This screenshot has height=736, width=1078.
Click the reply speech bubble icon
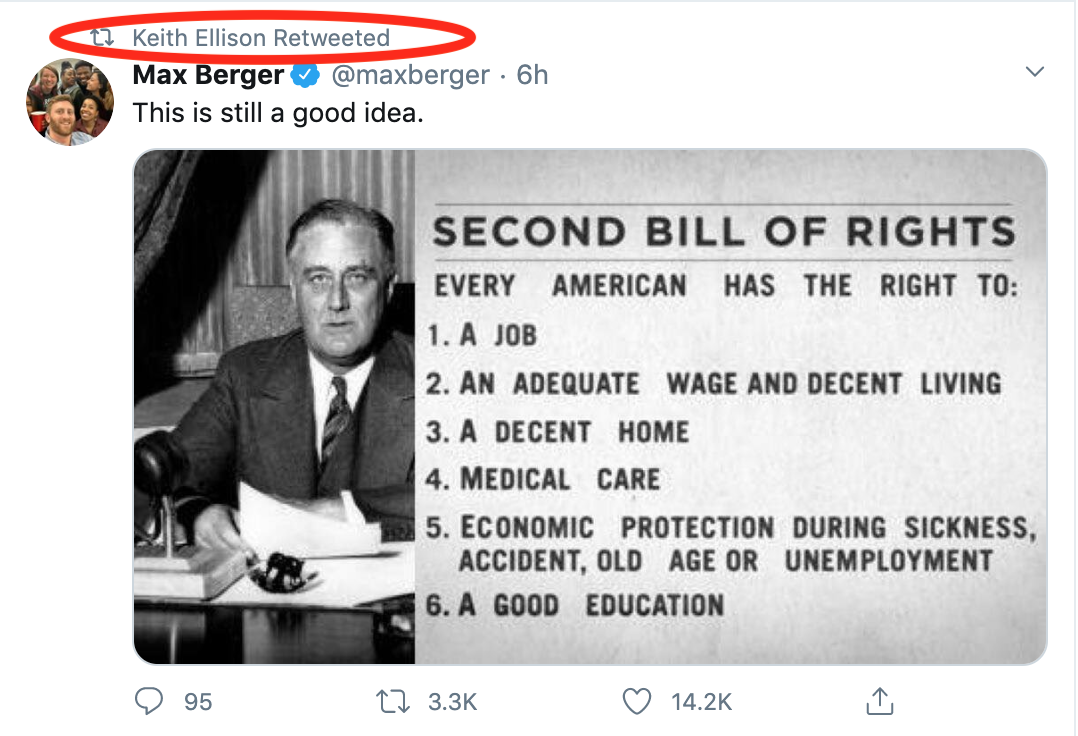click(x=148, y=701)
